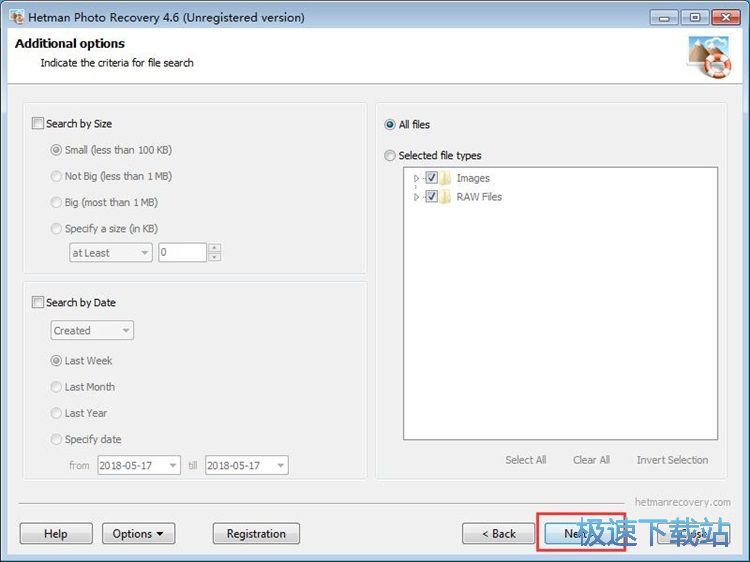Click Clear All file types

pos(591,460)
